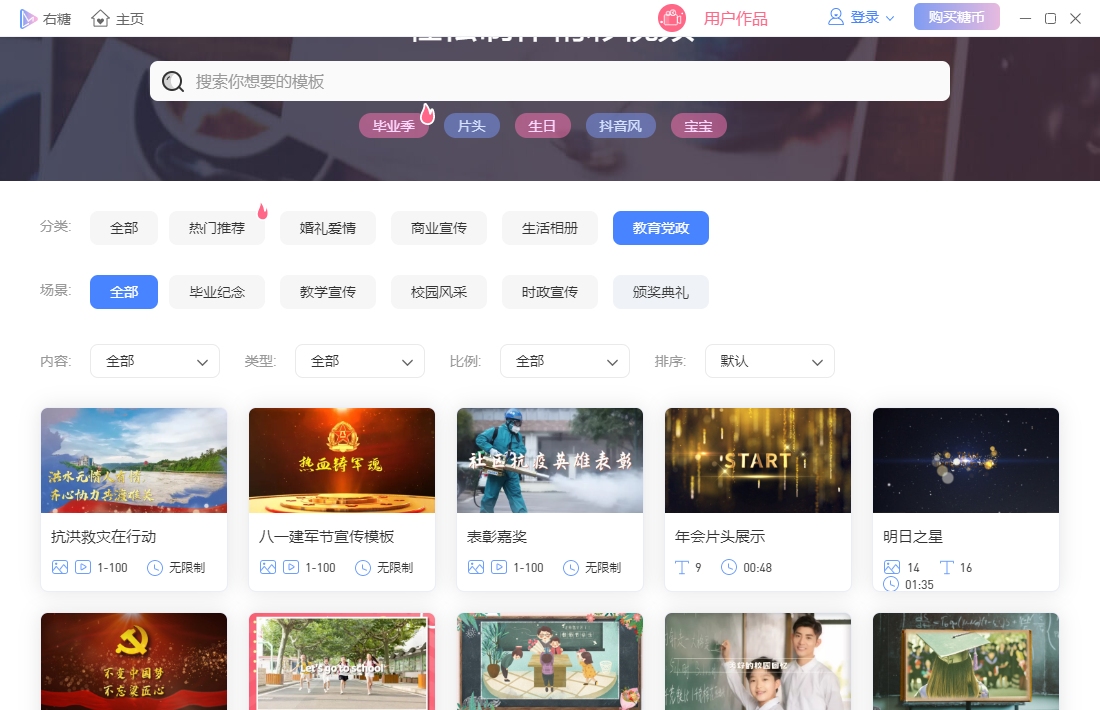Switch to the 商业宣传 category tab
The width and height of the screenshot is (1100, 710).
pos(439,228)
